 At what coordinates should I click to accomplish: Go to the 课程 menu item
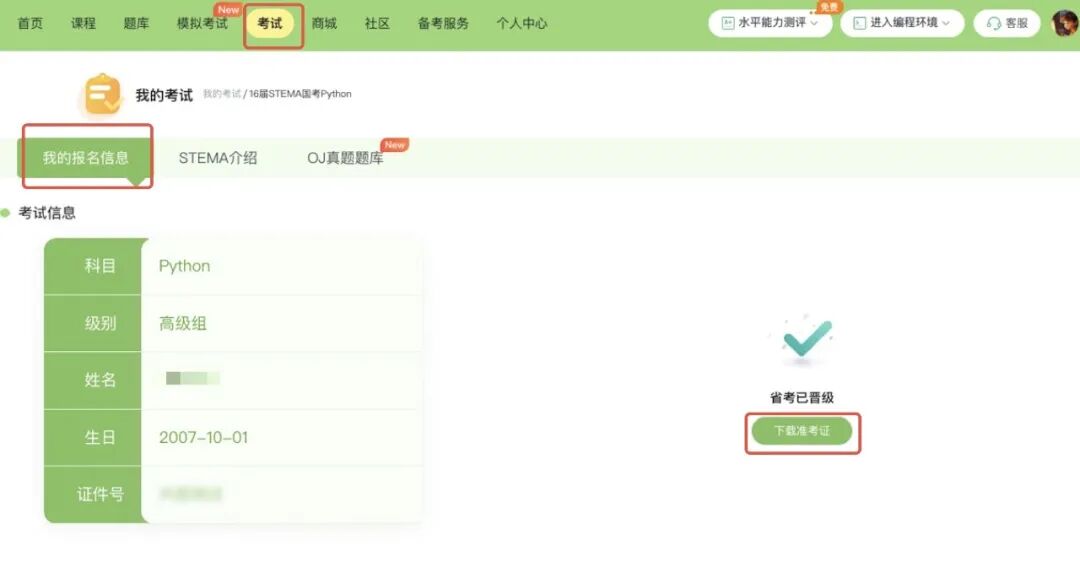coord(83,23)
